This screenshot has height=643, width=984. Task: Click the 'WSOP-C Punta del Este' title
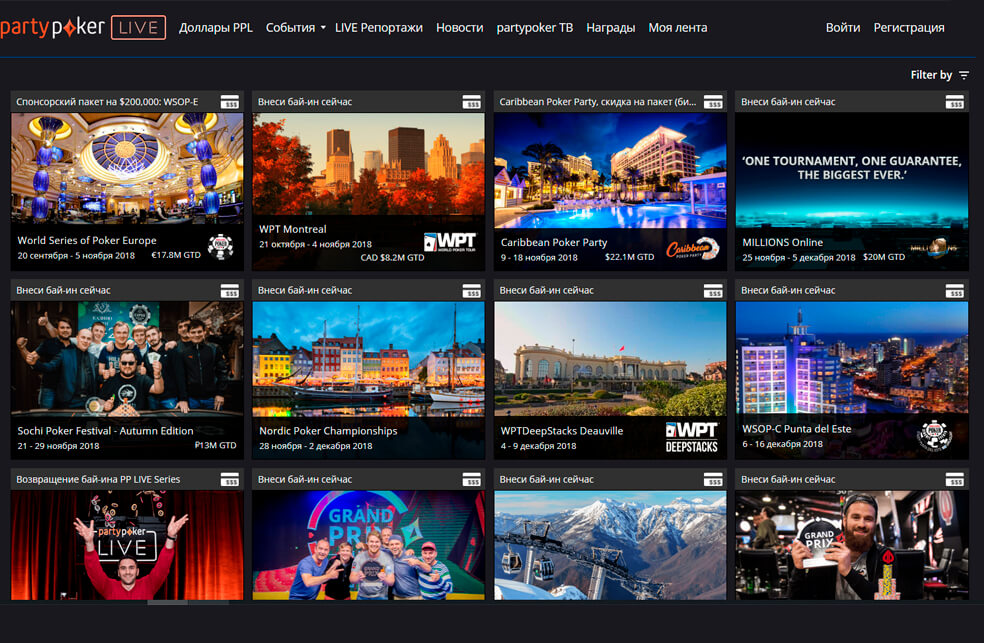pos(797,429)
